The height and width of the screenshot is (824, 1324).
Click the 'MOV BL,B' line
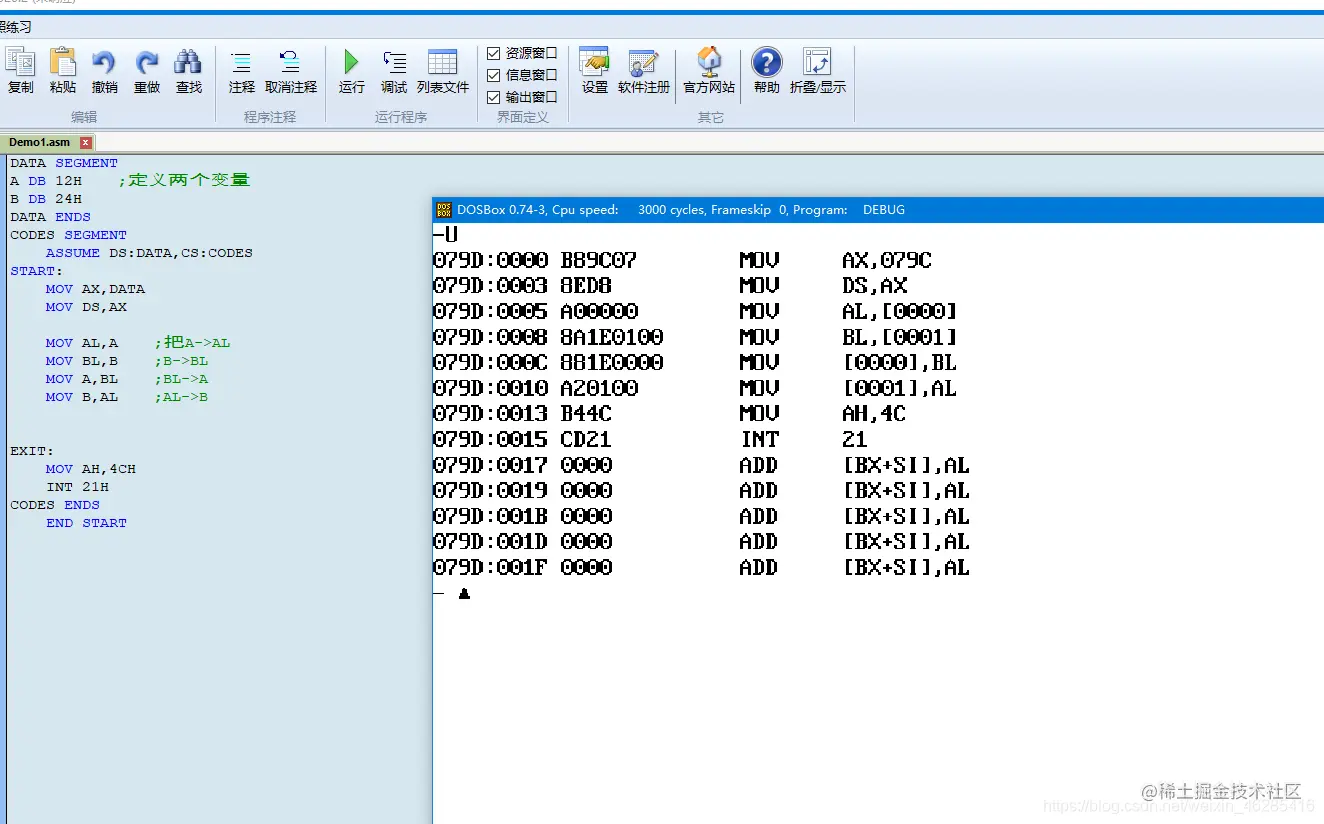pyautogui.click(x=81, y=361)
